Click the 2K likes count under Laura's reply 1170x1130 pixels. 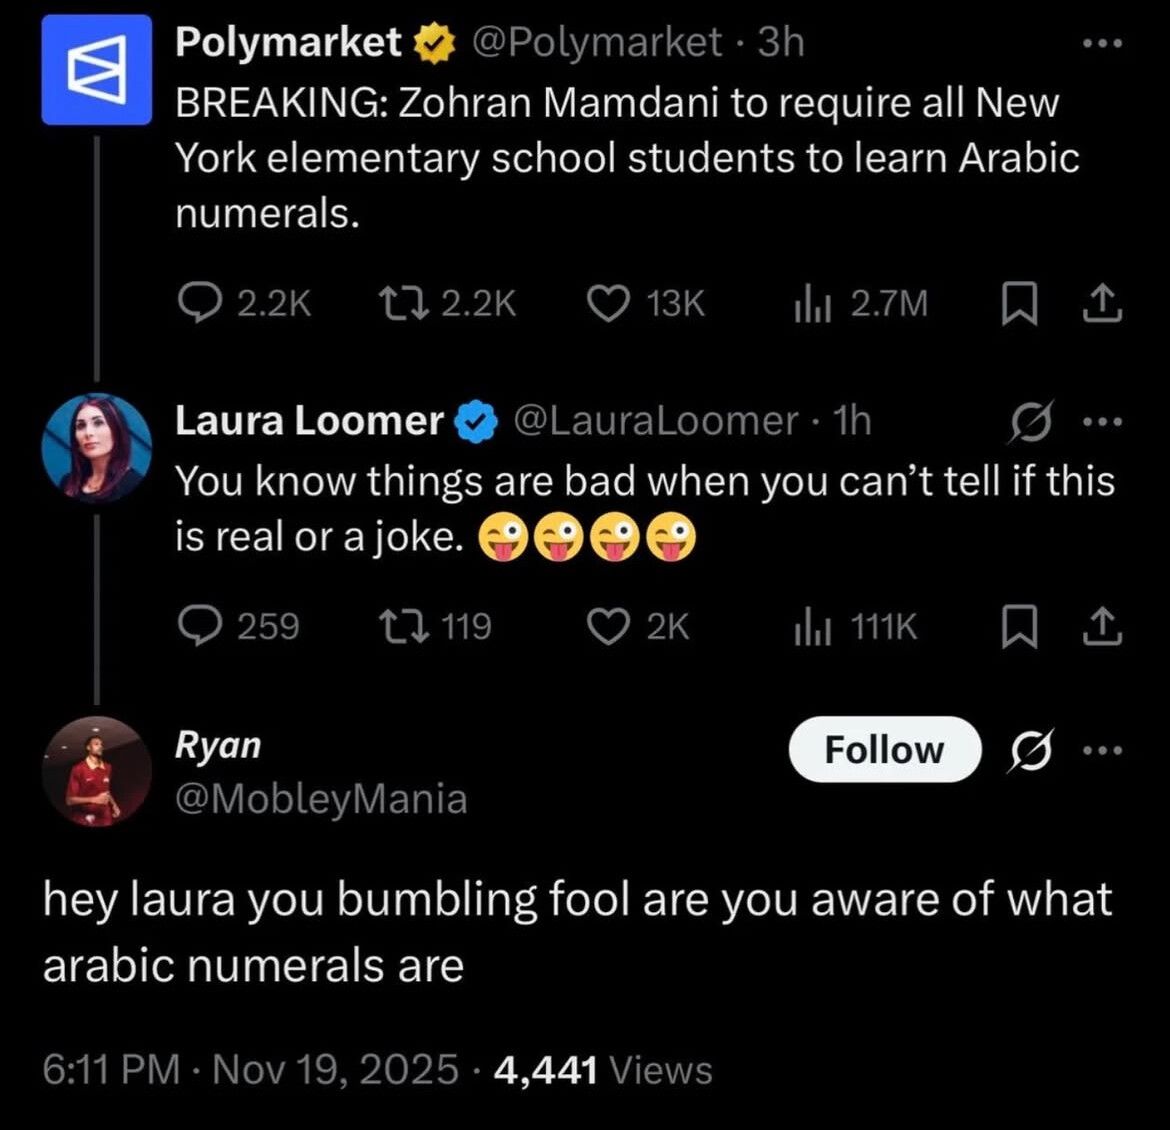pyautogui.click(x=641, y=626)
